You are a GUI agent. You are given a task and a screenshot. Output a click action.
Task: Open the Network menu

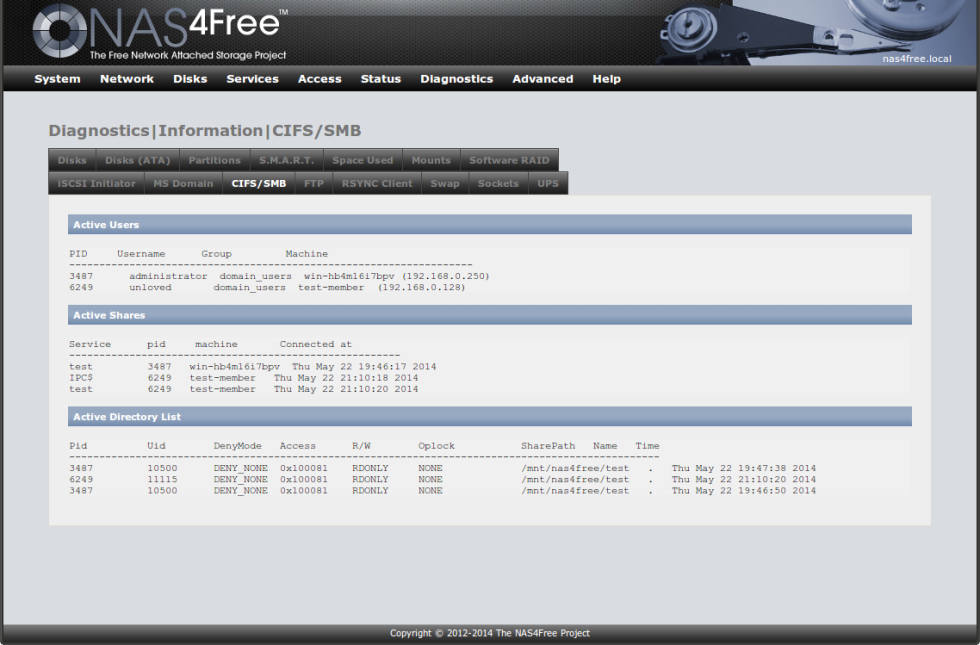click(x=126, y=79)
